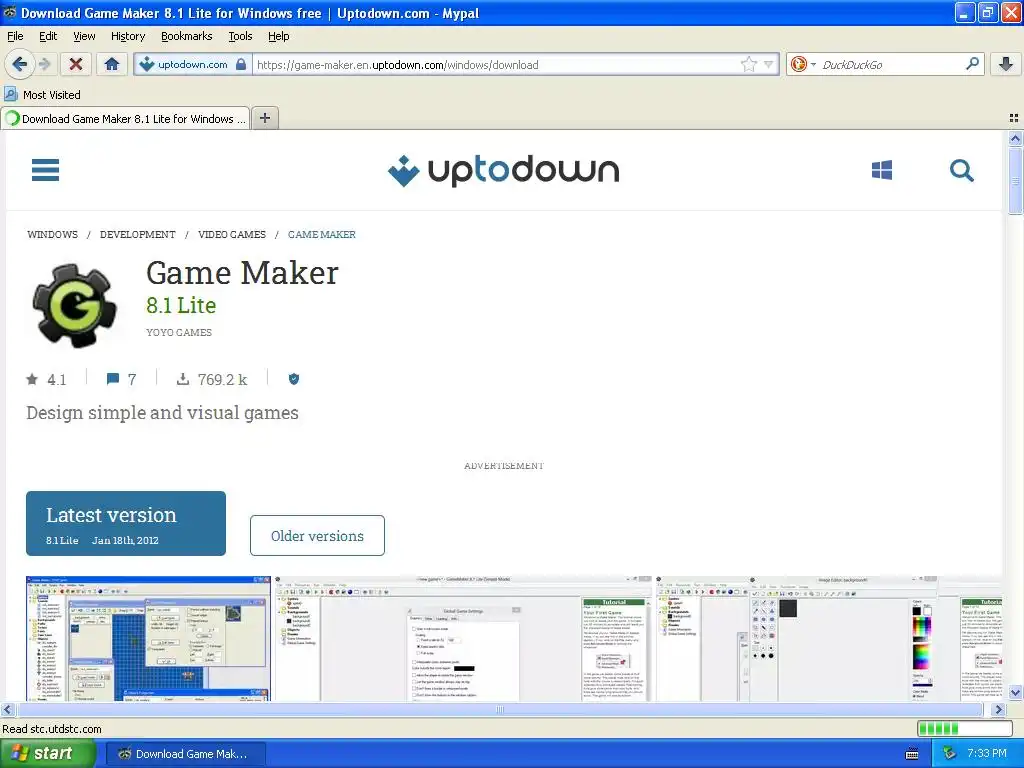Click the vertical scrollbar up arrow

(x=1015, y=138)
